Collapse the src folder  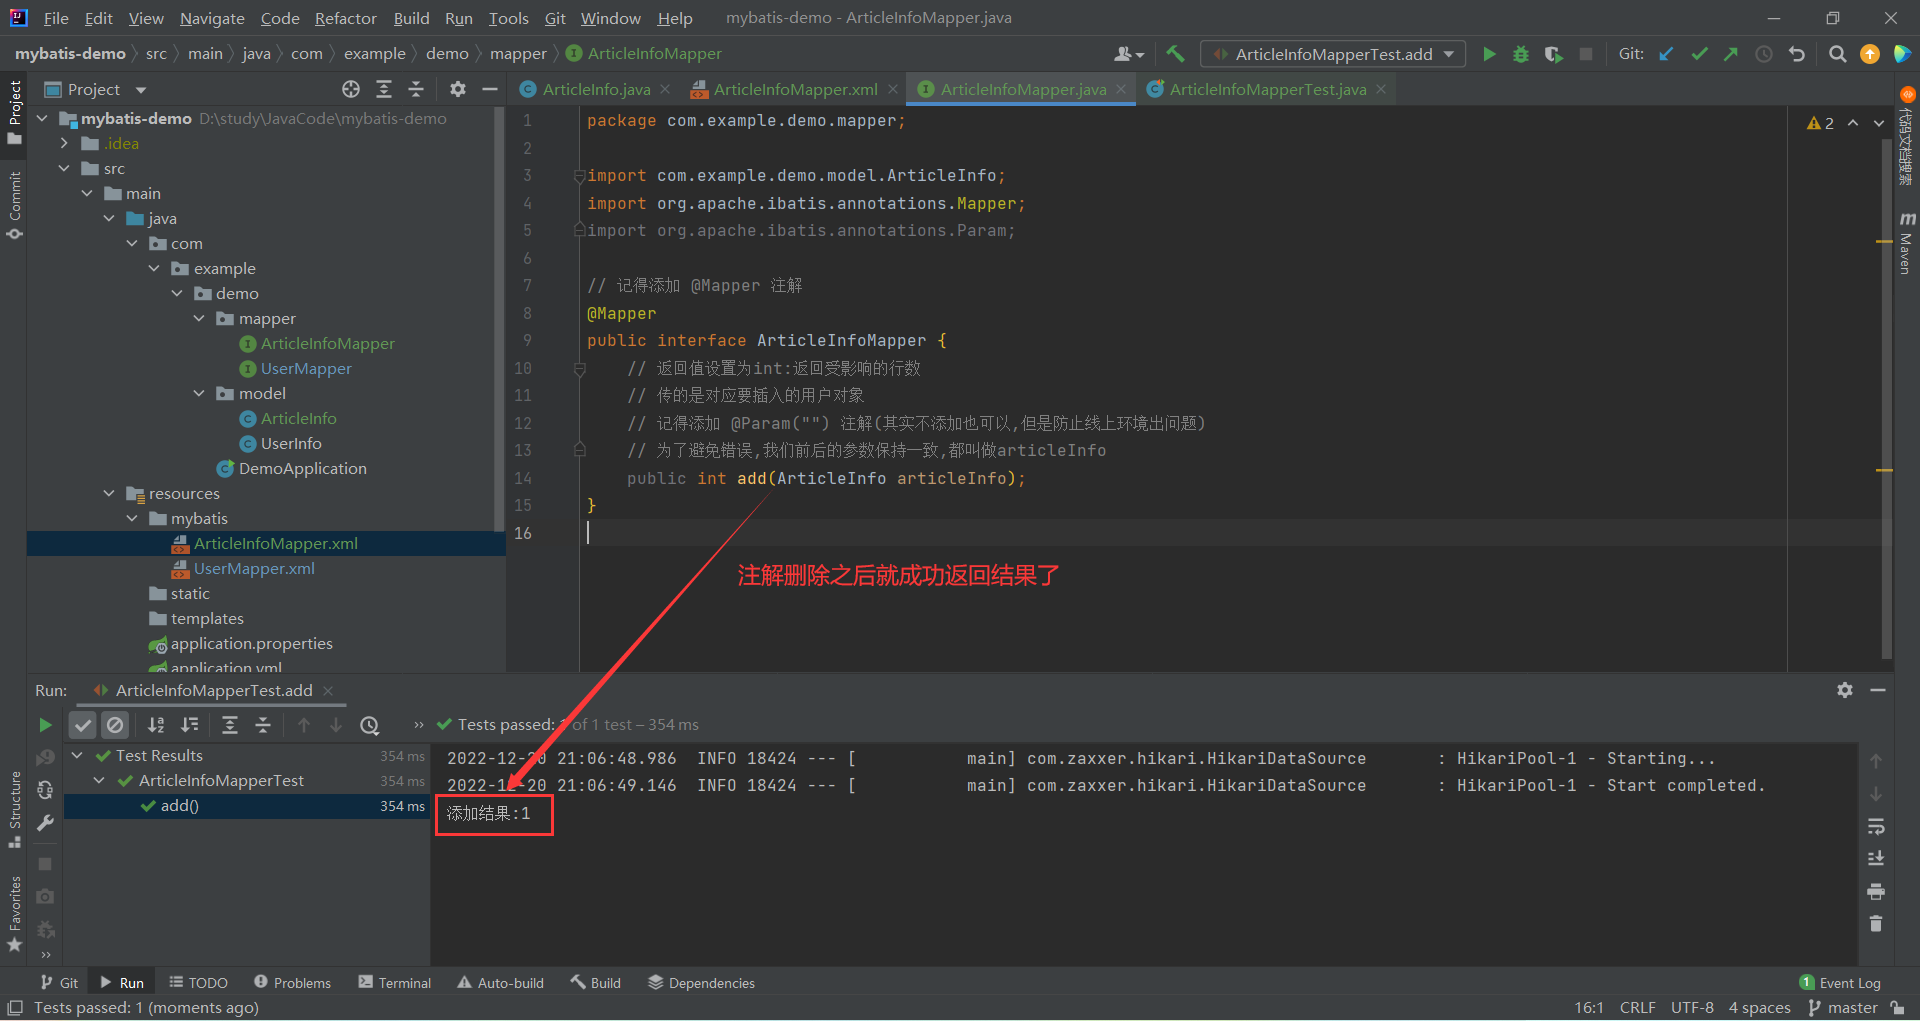(64, 168)
